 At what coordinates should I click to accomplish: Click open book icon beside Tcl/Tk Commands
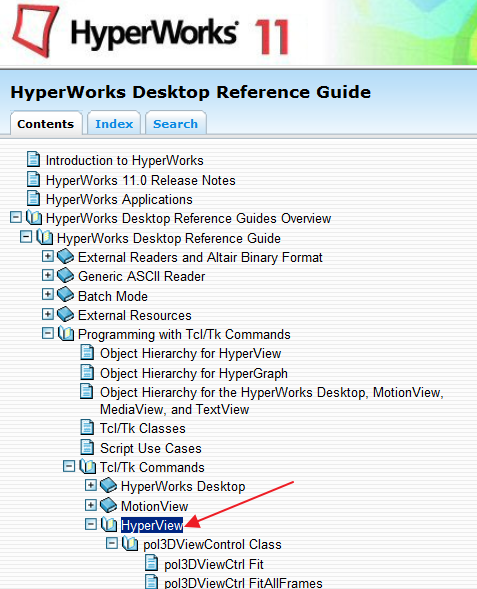click(88, 467)
